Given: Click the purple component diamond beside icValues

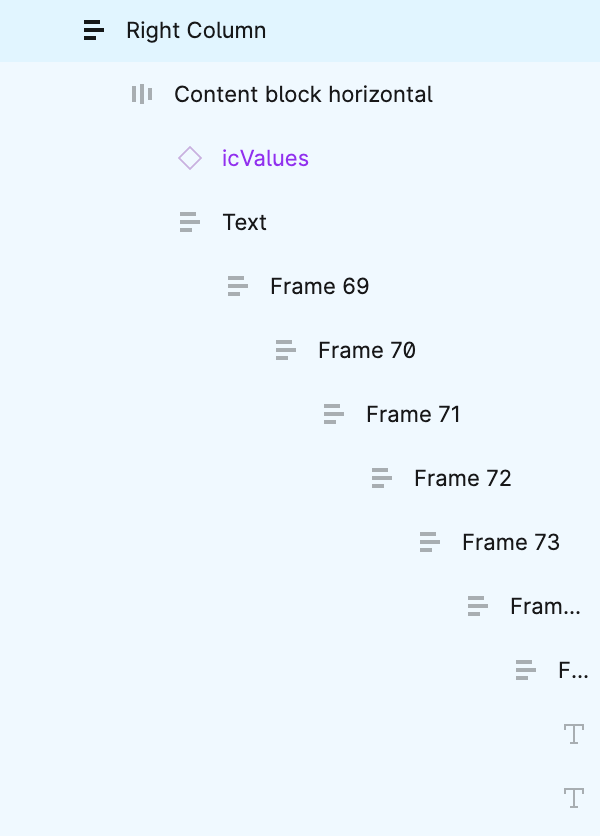Looking at the screenshot, I should 189,158.
